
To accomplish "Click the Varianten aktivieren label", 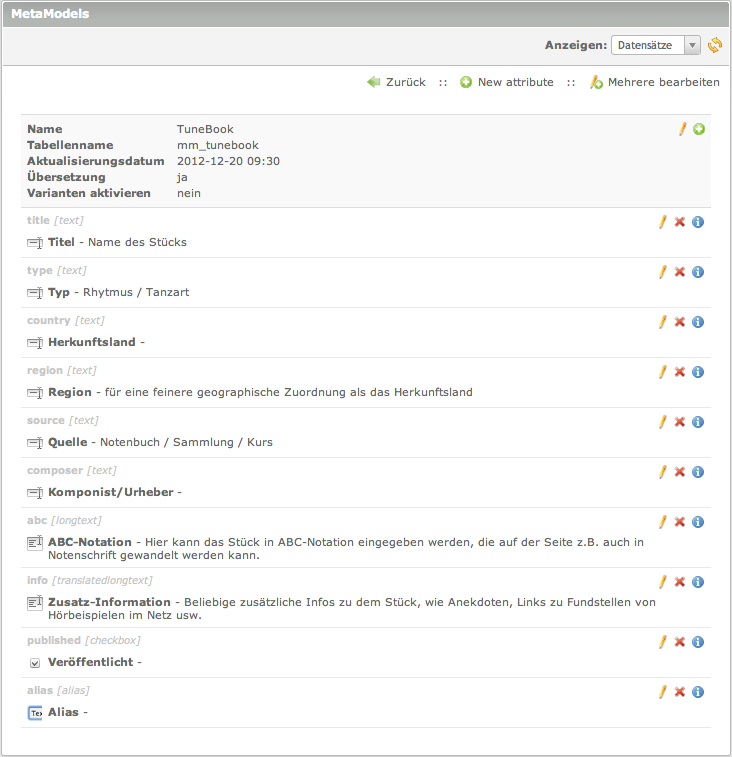I will tap(89, 193).
